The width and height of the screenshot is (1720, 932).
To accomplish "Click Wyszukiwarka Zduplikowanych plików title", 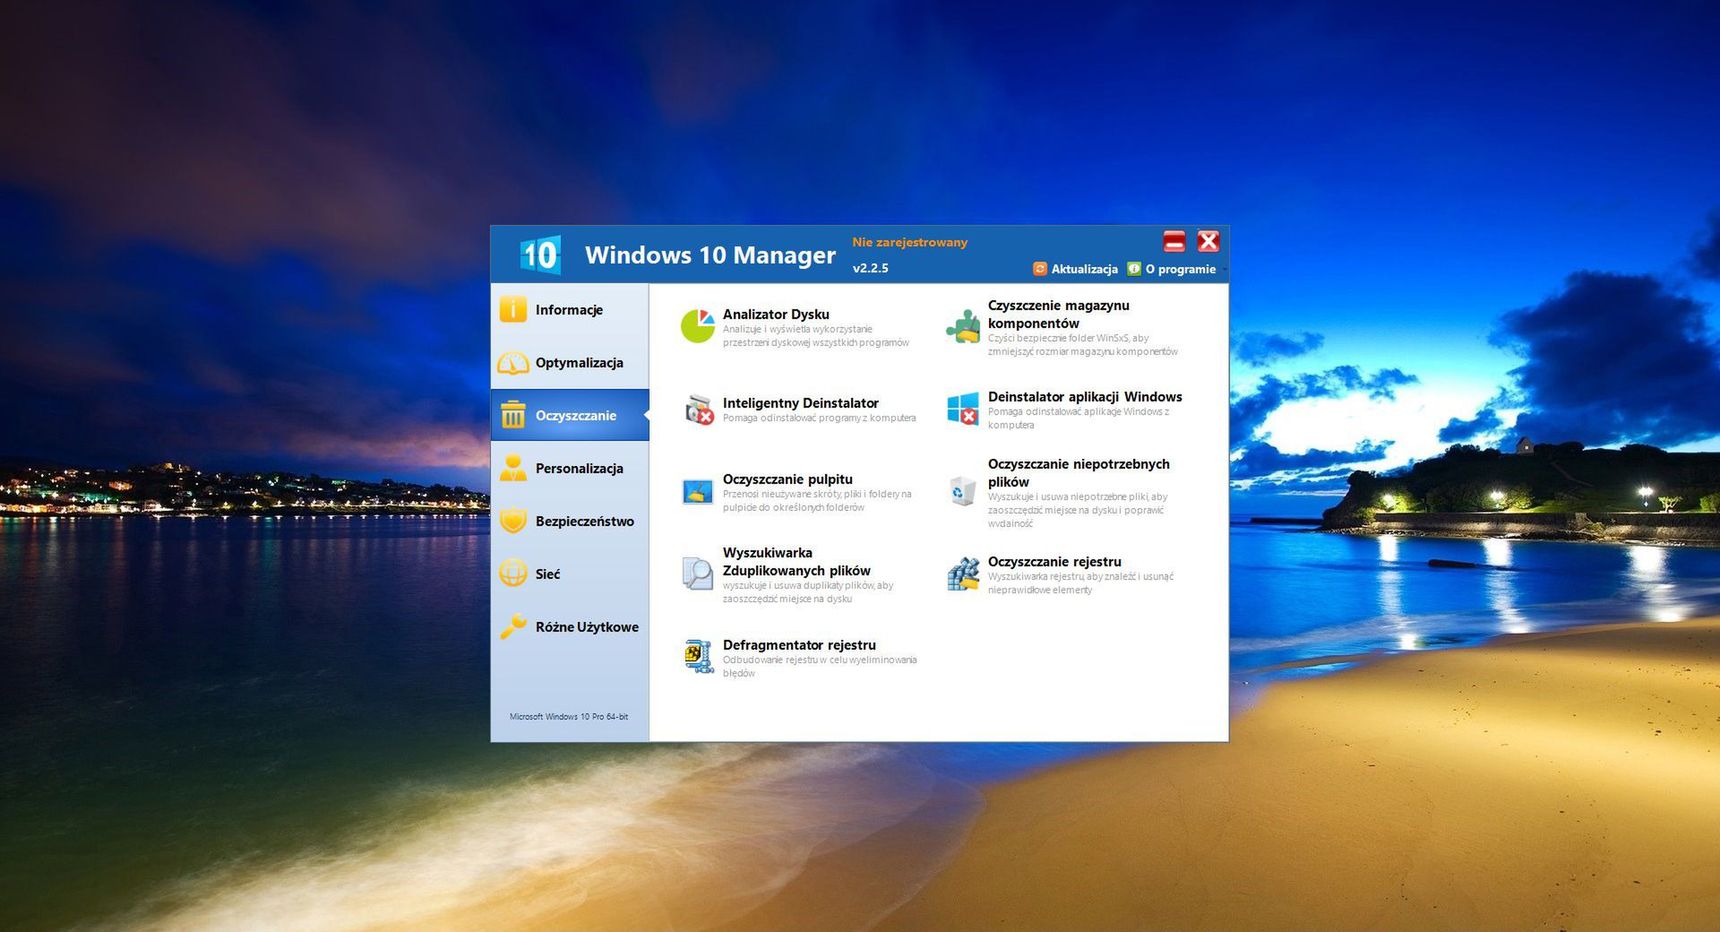I will [797, 561].
